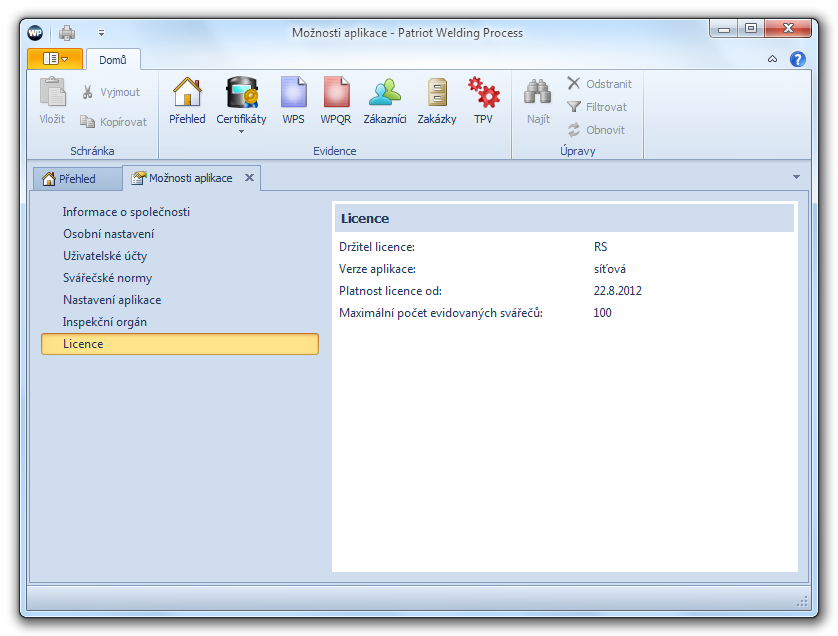Close the Patriot Welding Process window
The image size is (838, 636).
point(788,28)
